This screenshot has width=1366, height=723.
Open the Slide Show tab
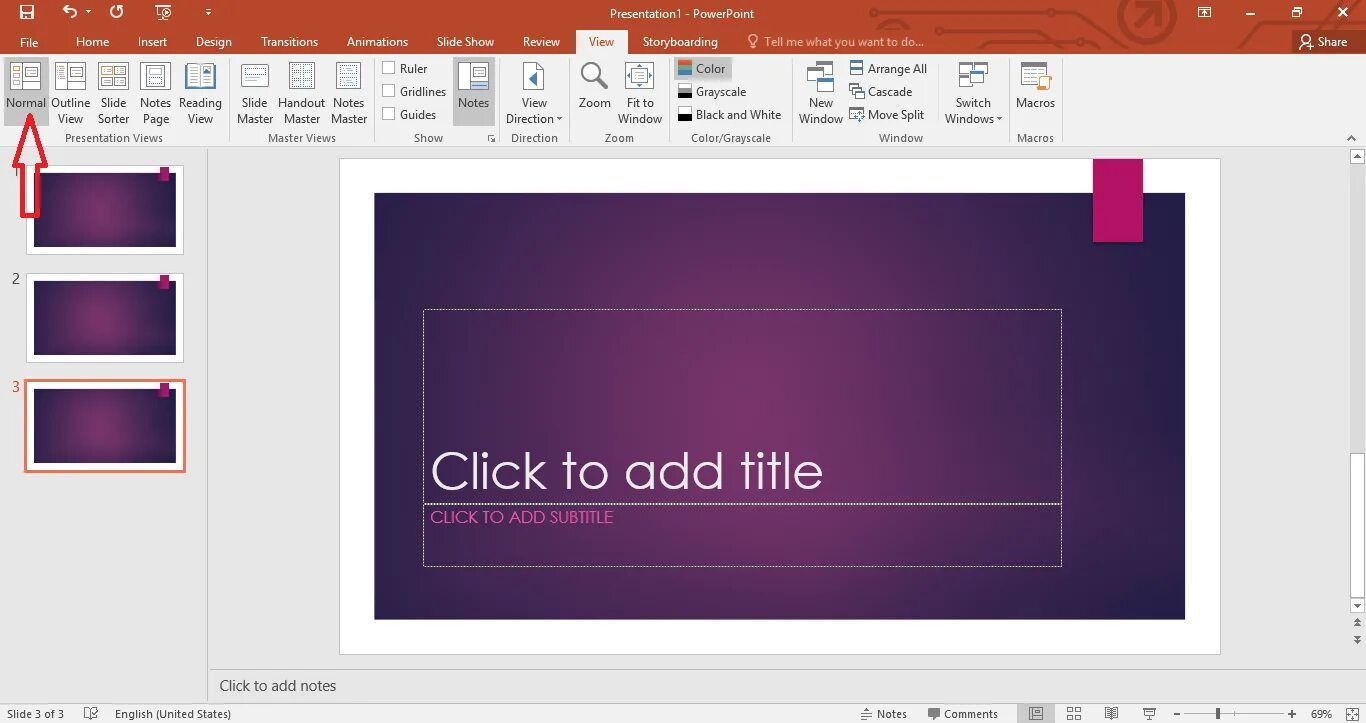(465, 42)
